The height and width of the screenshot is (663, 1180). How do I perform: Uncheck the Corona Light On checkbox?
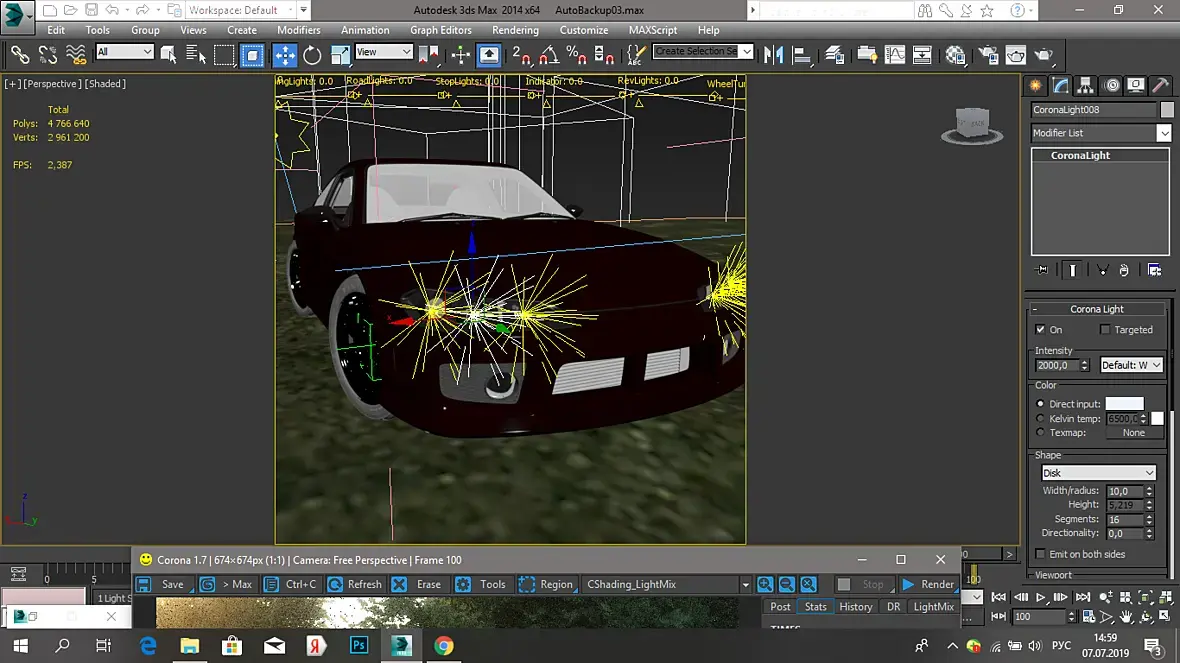point(1041,330)
